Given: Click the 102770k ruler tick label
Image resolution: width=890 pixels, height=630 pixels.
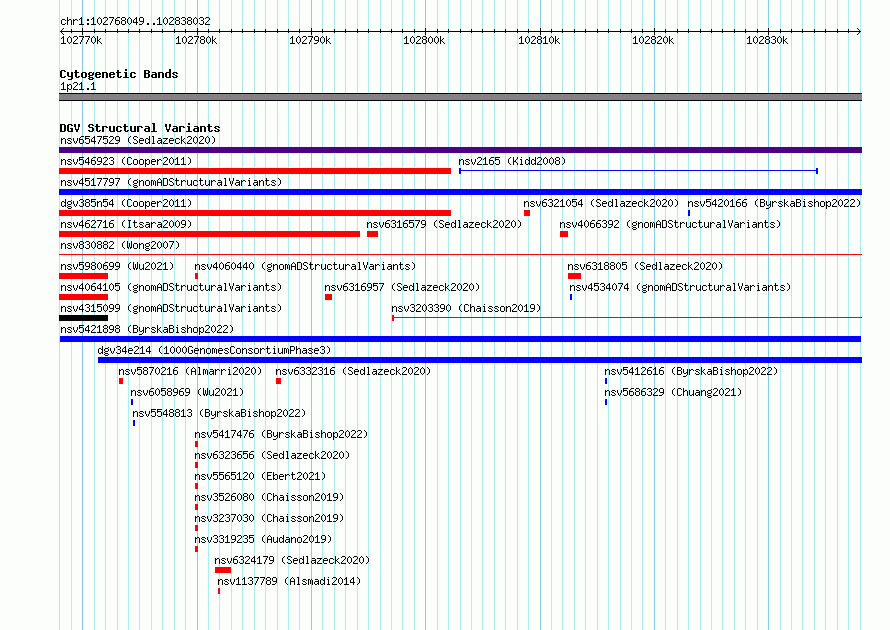Looking at the screenshot, I should tap(81, 40).
